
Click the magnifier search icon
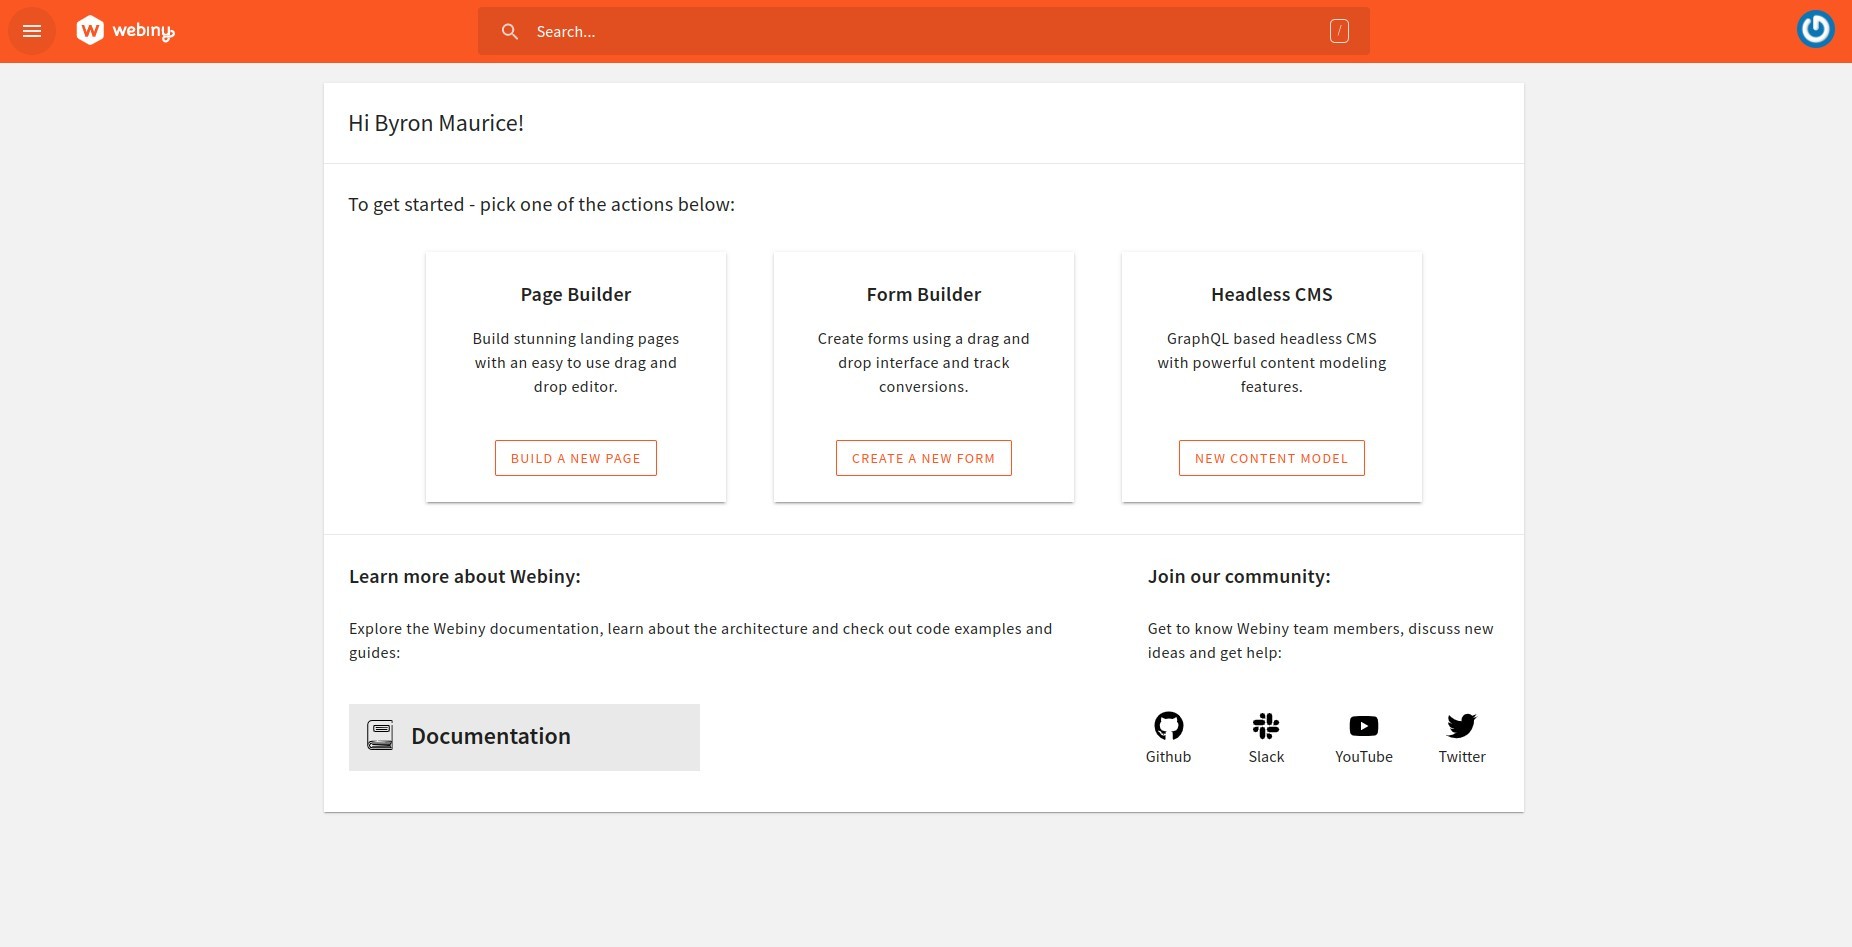click(510, 32)
